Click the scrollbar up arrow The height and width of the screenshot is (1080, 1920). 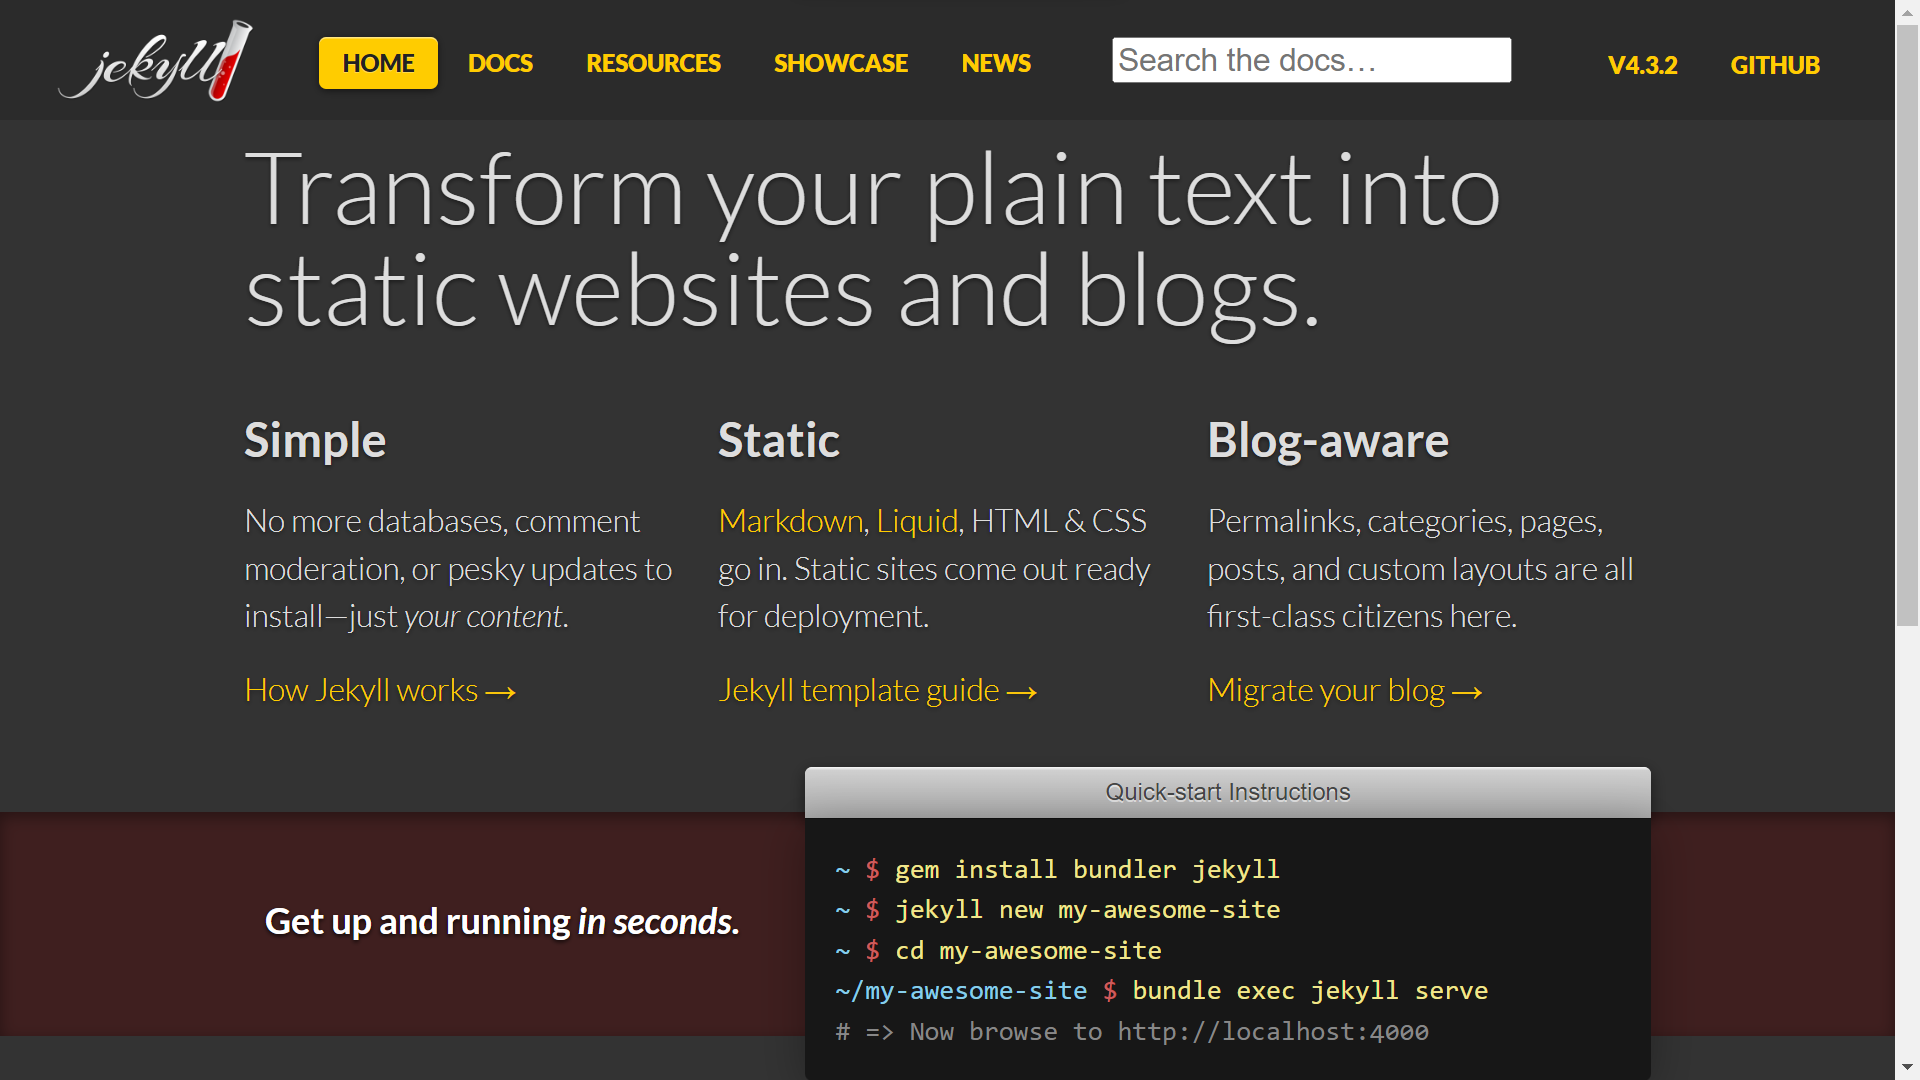pos(1908,12)
